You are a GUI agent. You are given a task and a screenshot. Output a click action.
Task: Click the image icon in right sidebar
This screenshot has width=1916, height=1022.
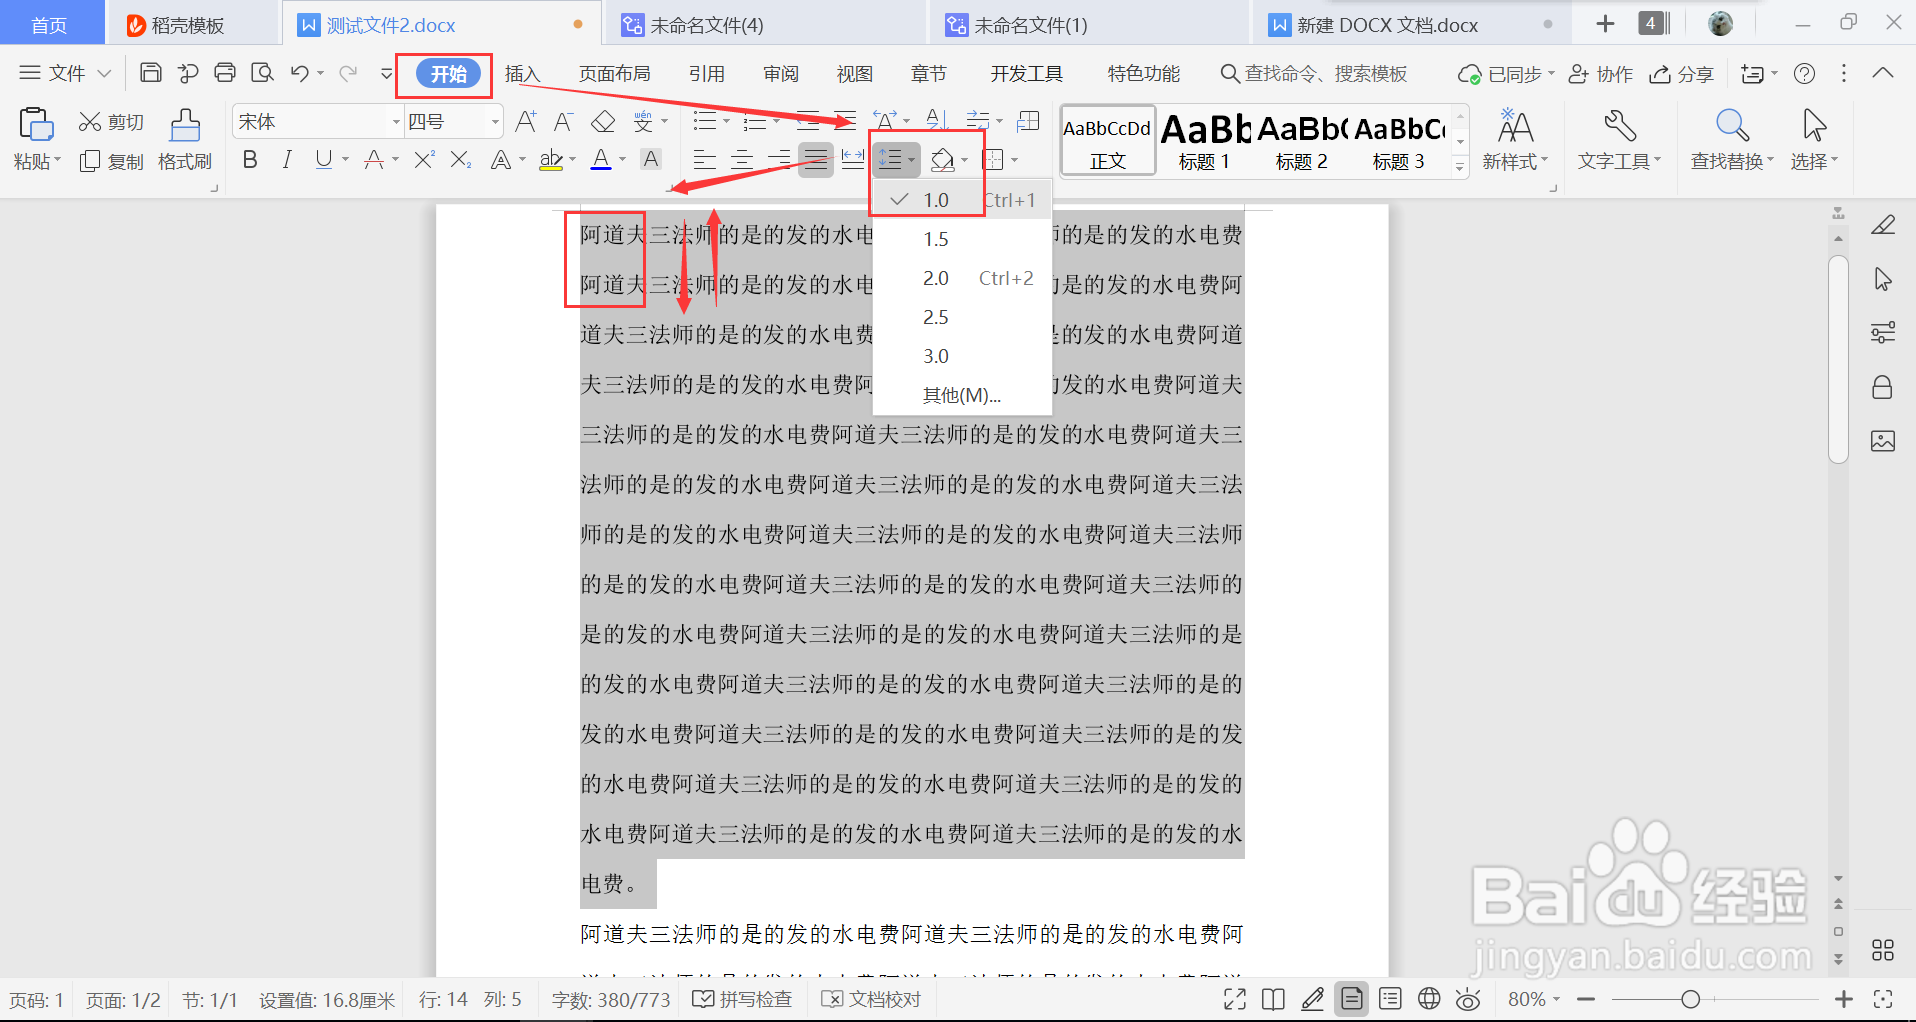1883,441
